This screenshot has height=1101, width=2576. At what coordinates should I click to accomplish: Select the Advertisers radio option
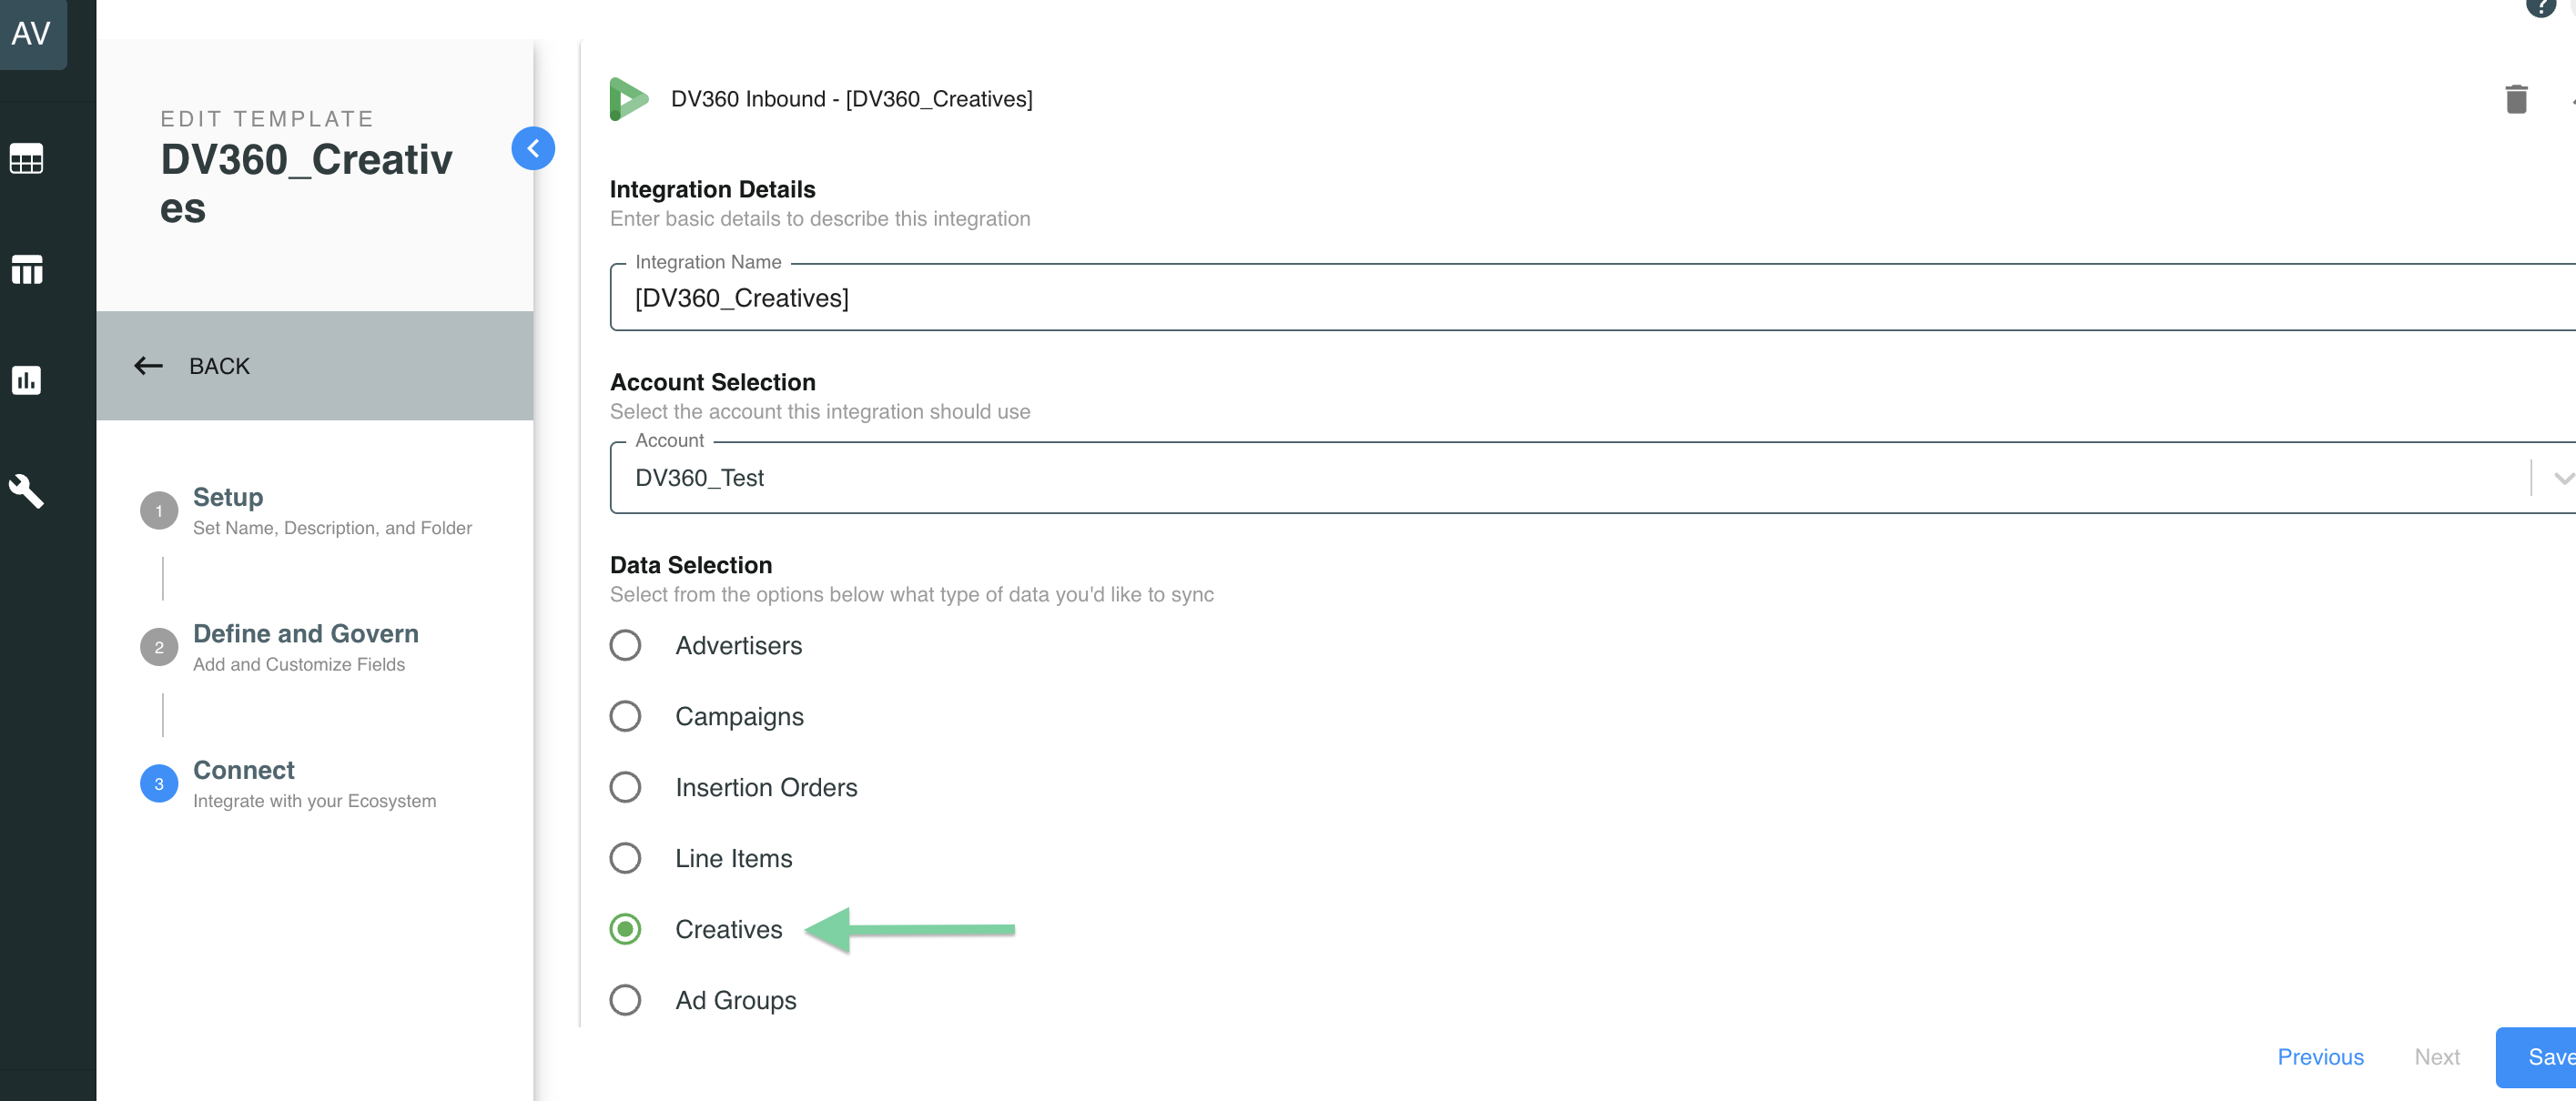coord(626,645)
